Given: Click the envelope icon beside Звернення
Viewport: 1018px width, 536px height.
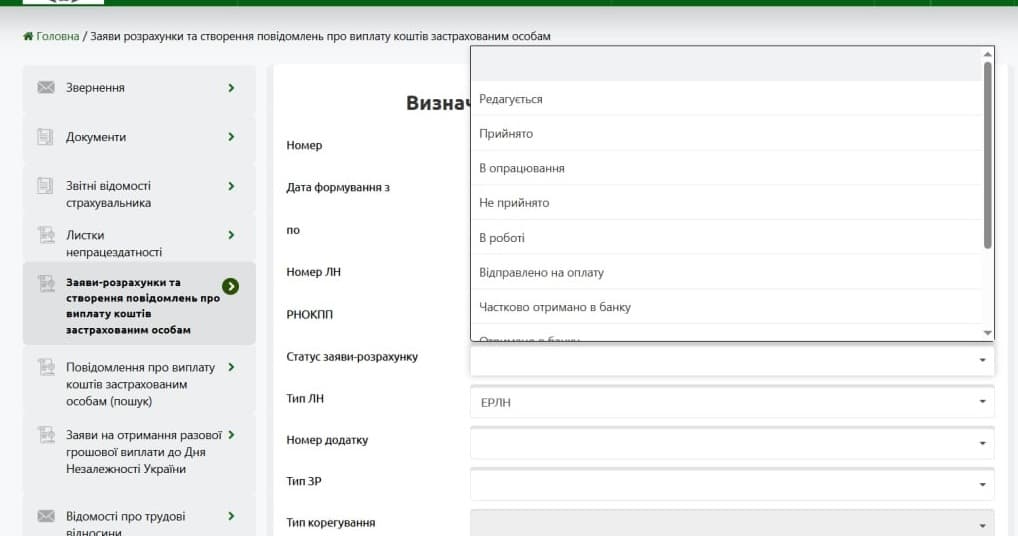Looking at the screenshot, I should (46, 87).
